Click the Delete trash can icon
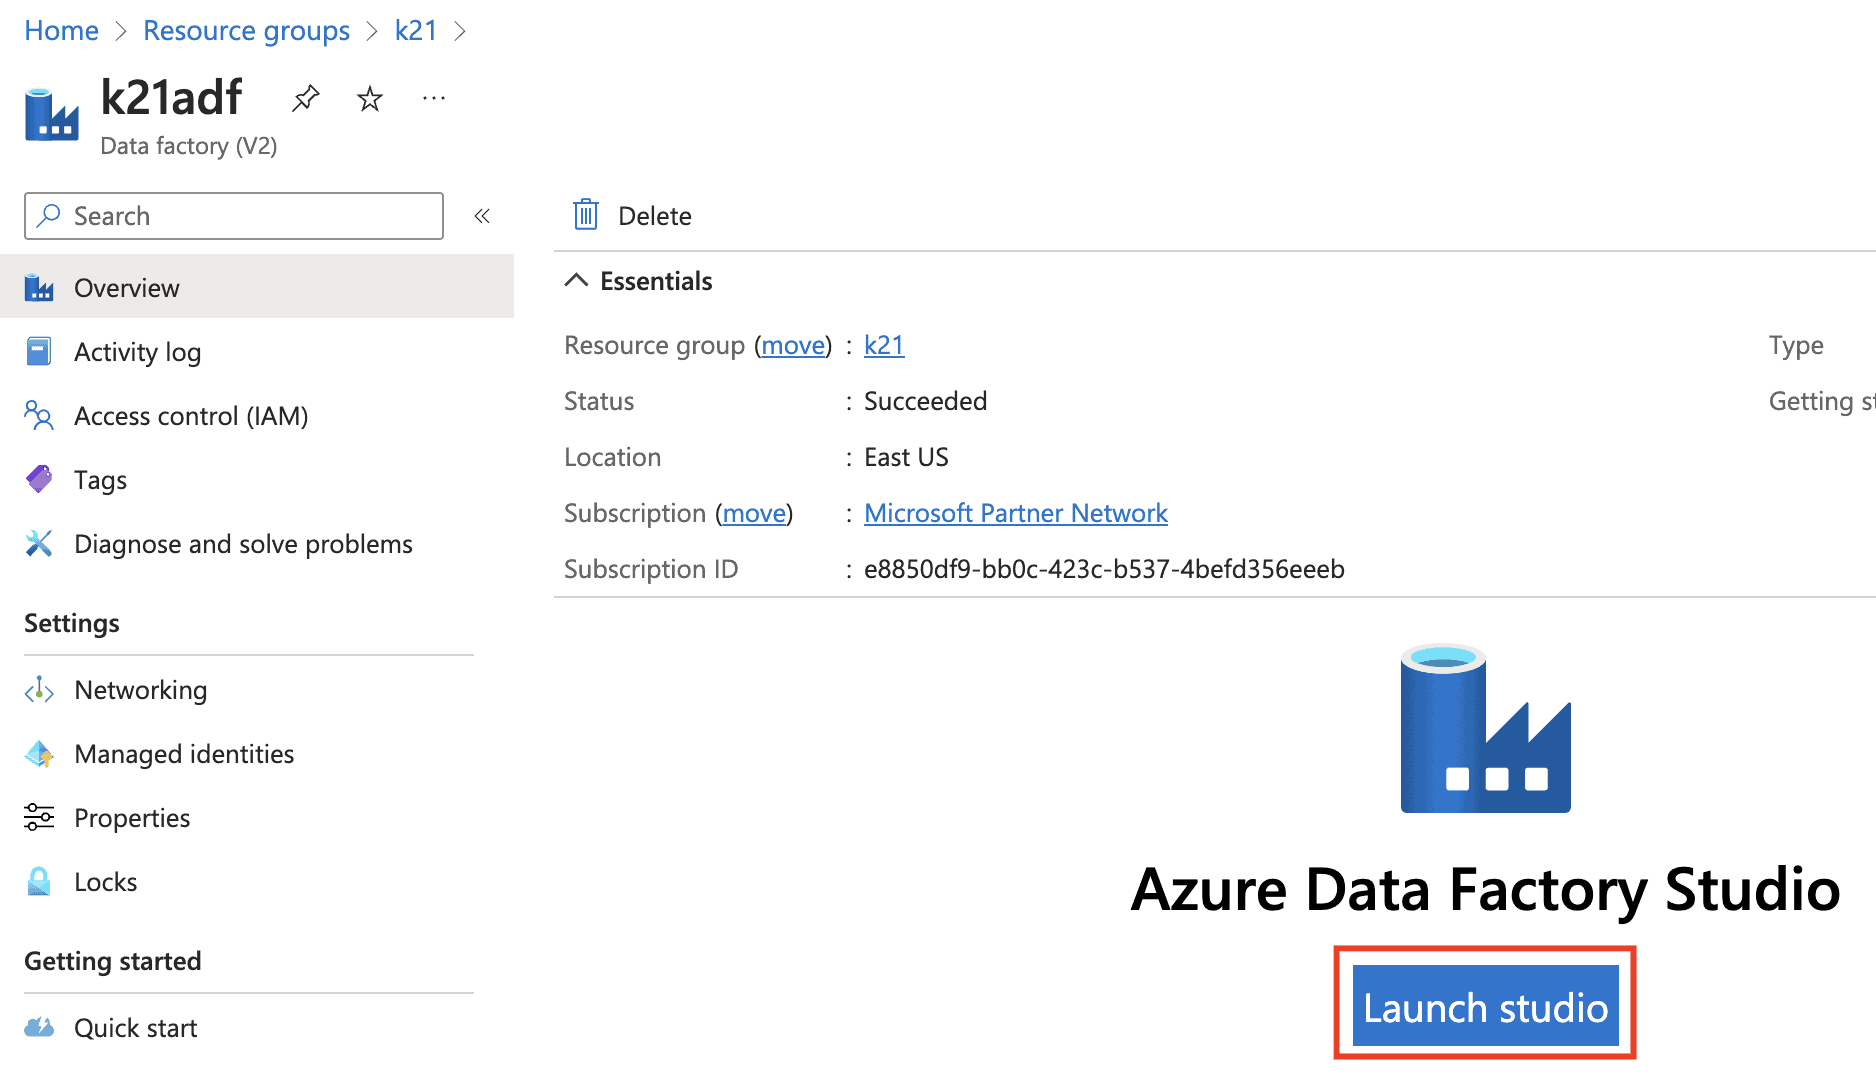Image resolution: width=1876 pixels, height=1078 pixels. [586, 215]
